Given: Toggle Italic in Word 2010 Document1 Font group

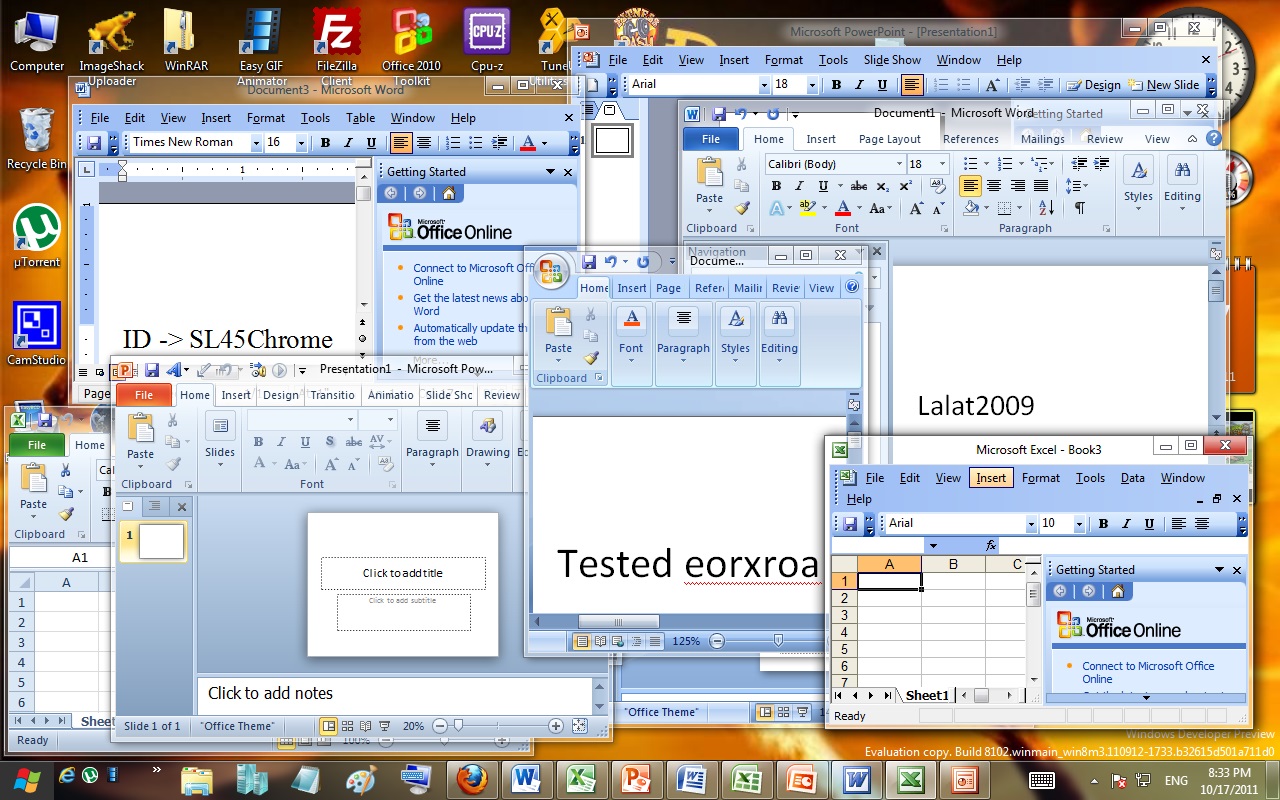Looking at the screenshot, I should (x=799, y=186).
